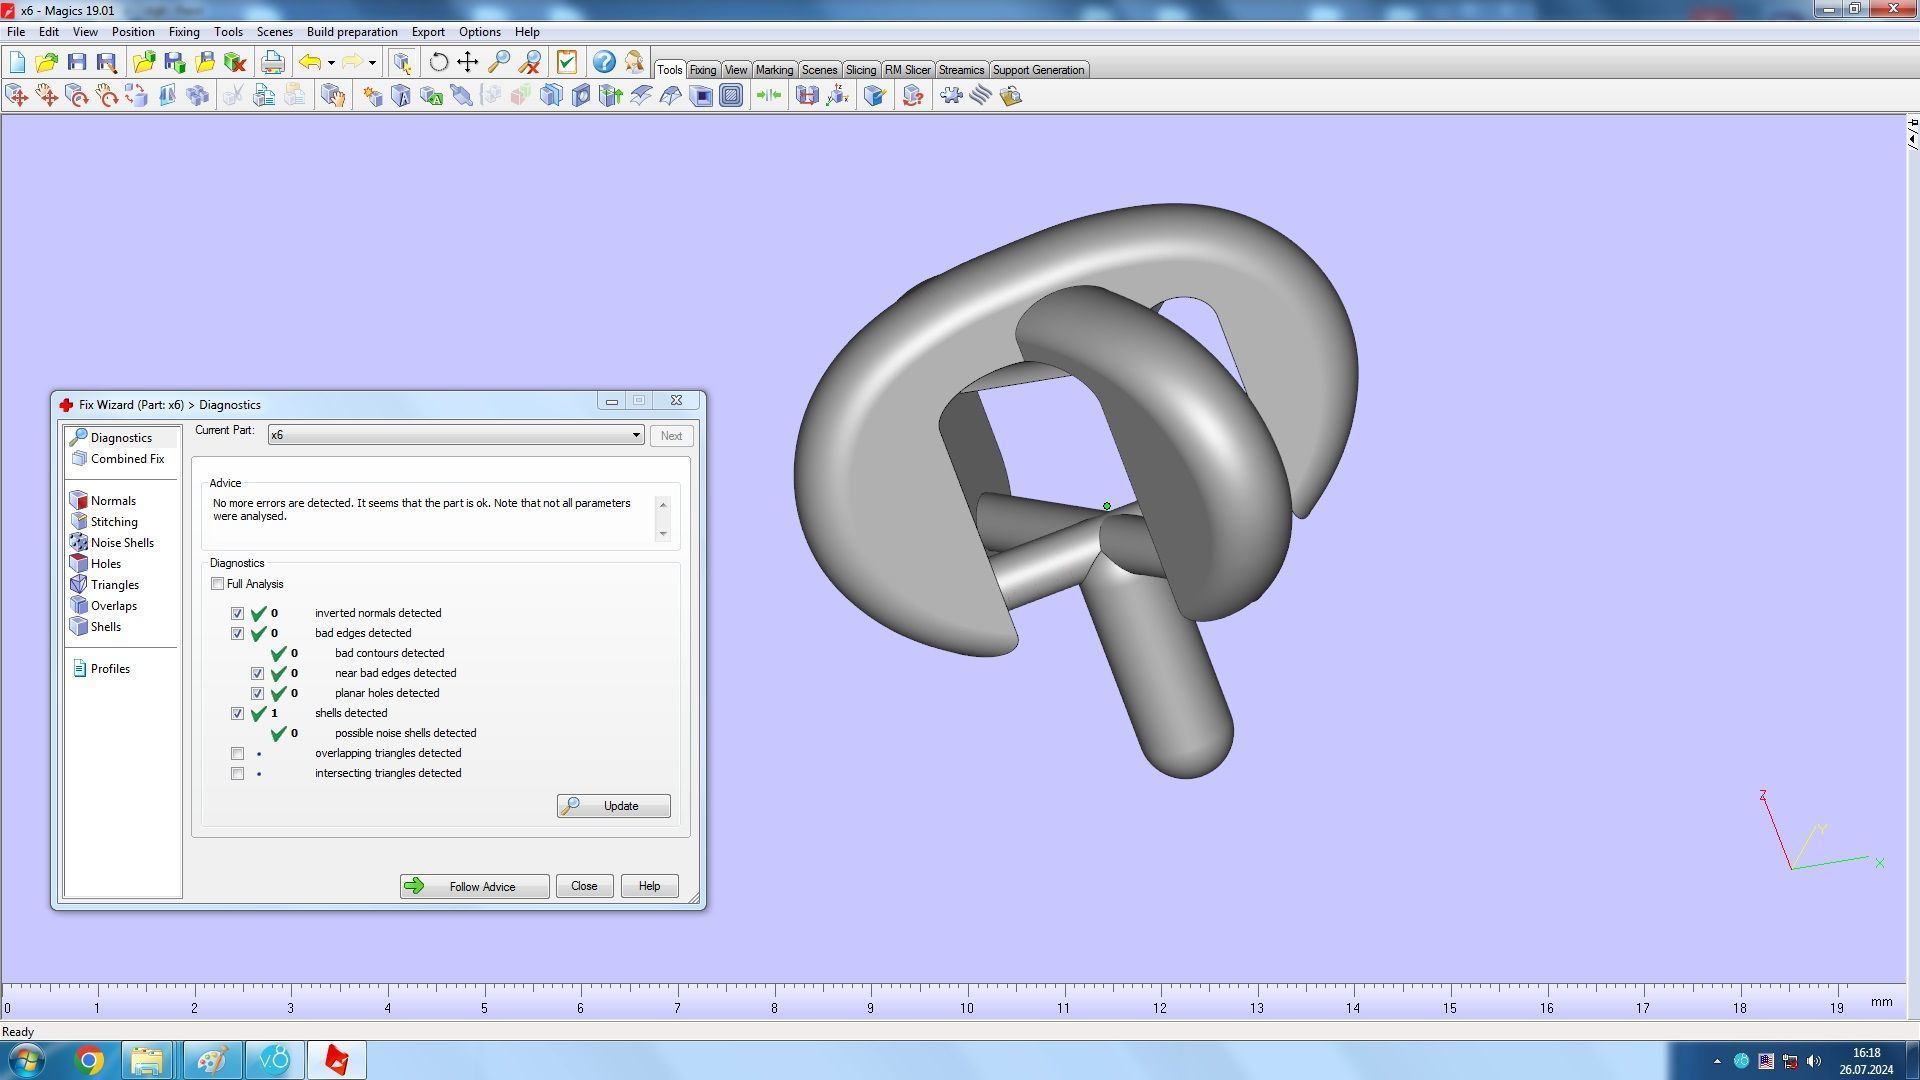Image resolution: width=1920 pixels, height=1080 pixels.
Task: Open the Help question mark icon
Action: (x=603, y=63)
